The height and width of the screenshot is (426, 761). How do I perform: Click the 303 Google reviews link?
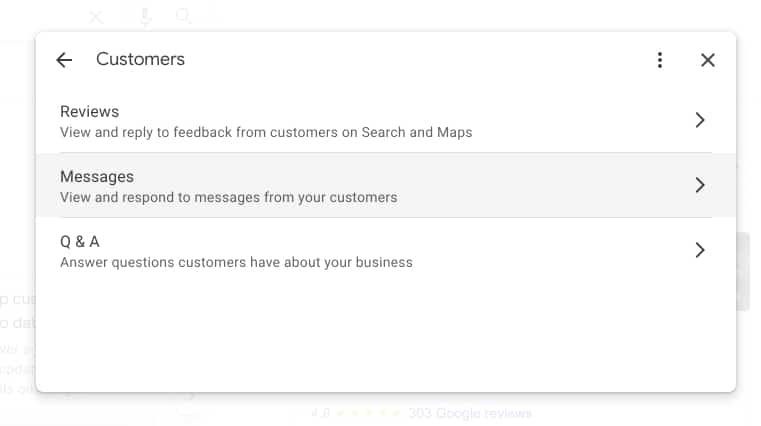coord(470,413)
